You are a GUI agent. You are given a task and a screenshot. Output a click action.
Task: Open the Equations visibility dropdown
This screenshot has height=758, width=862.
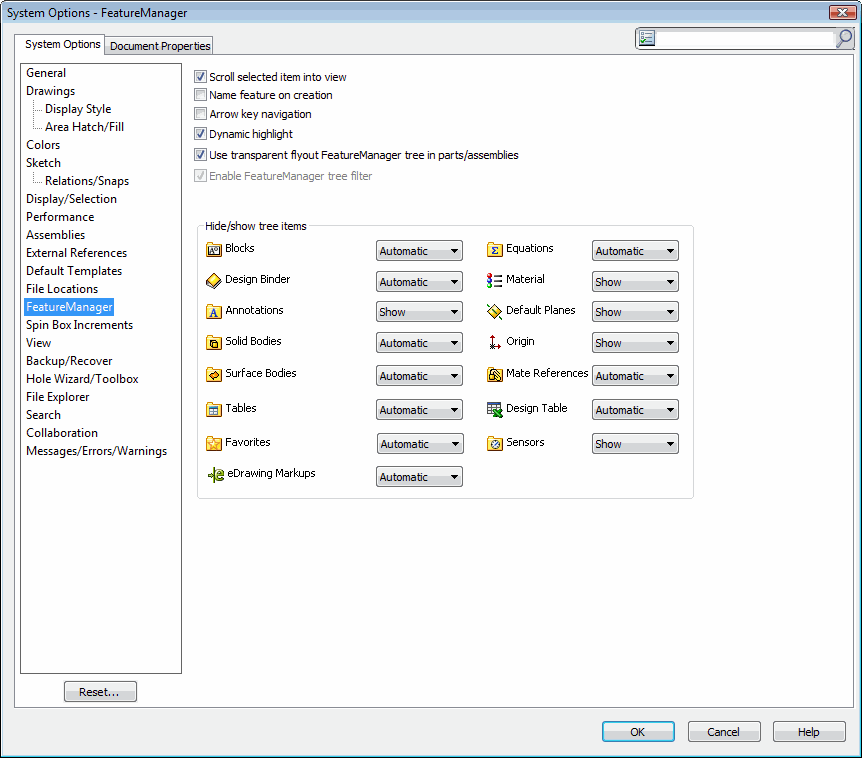point(636,251)
